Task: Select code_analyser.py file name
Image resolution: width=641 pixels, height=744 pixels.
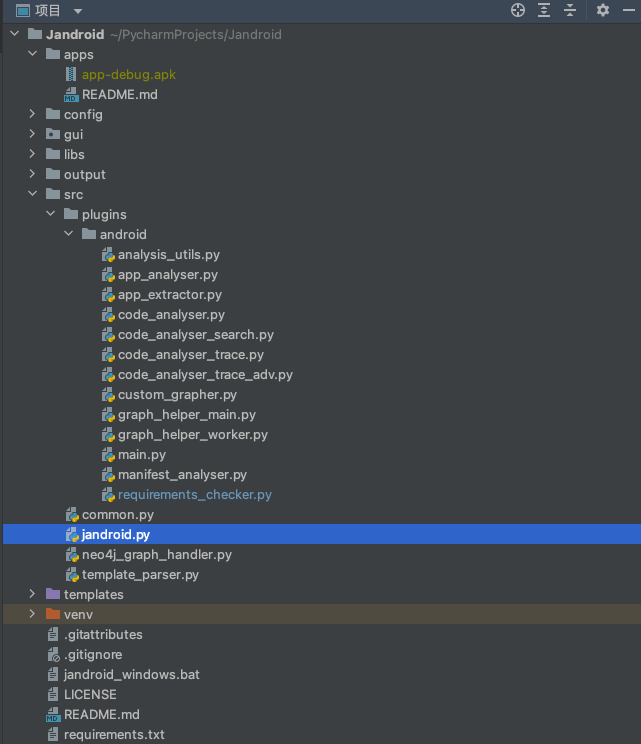Action: click(171, 315)
